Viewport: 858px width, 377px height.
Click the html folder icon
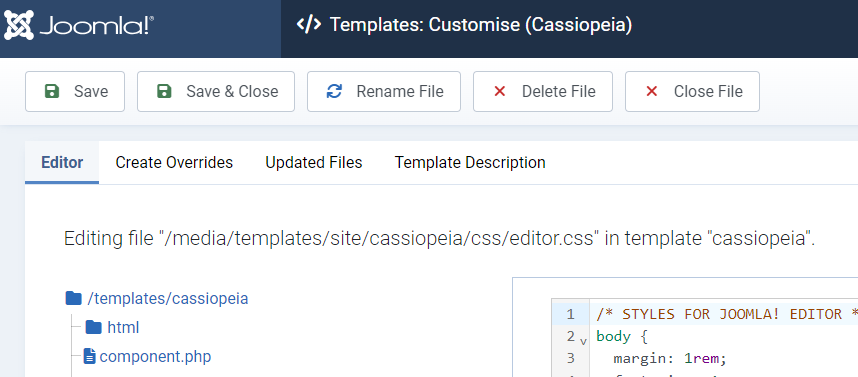(x=94, y=327)
